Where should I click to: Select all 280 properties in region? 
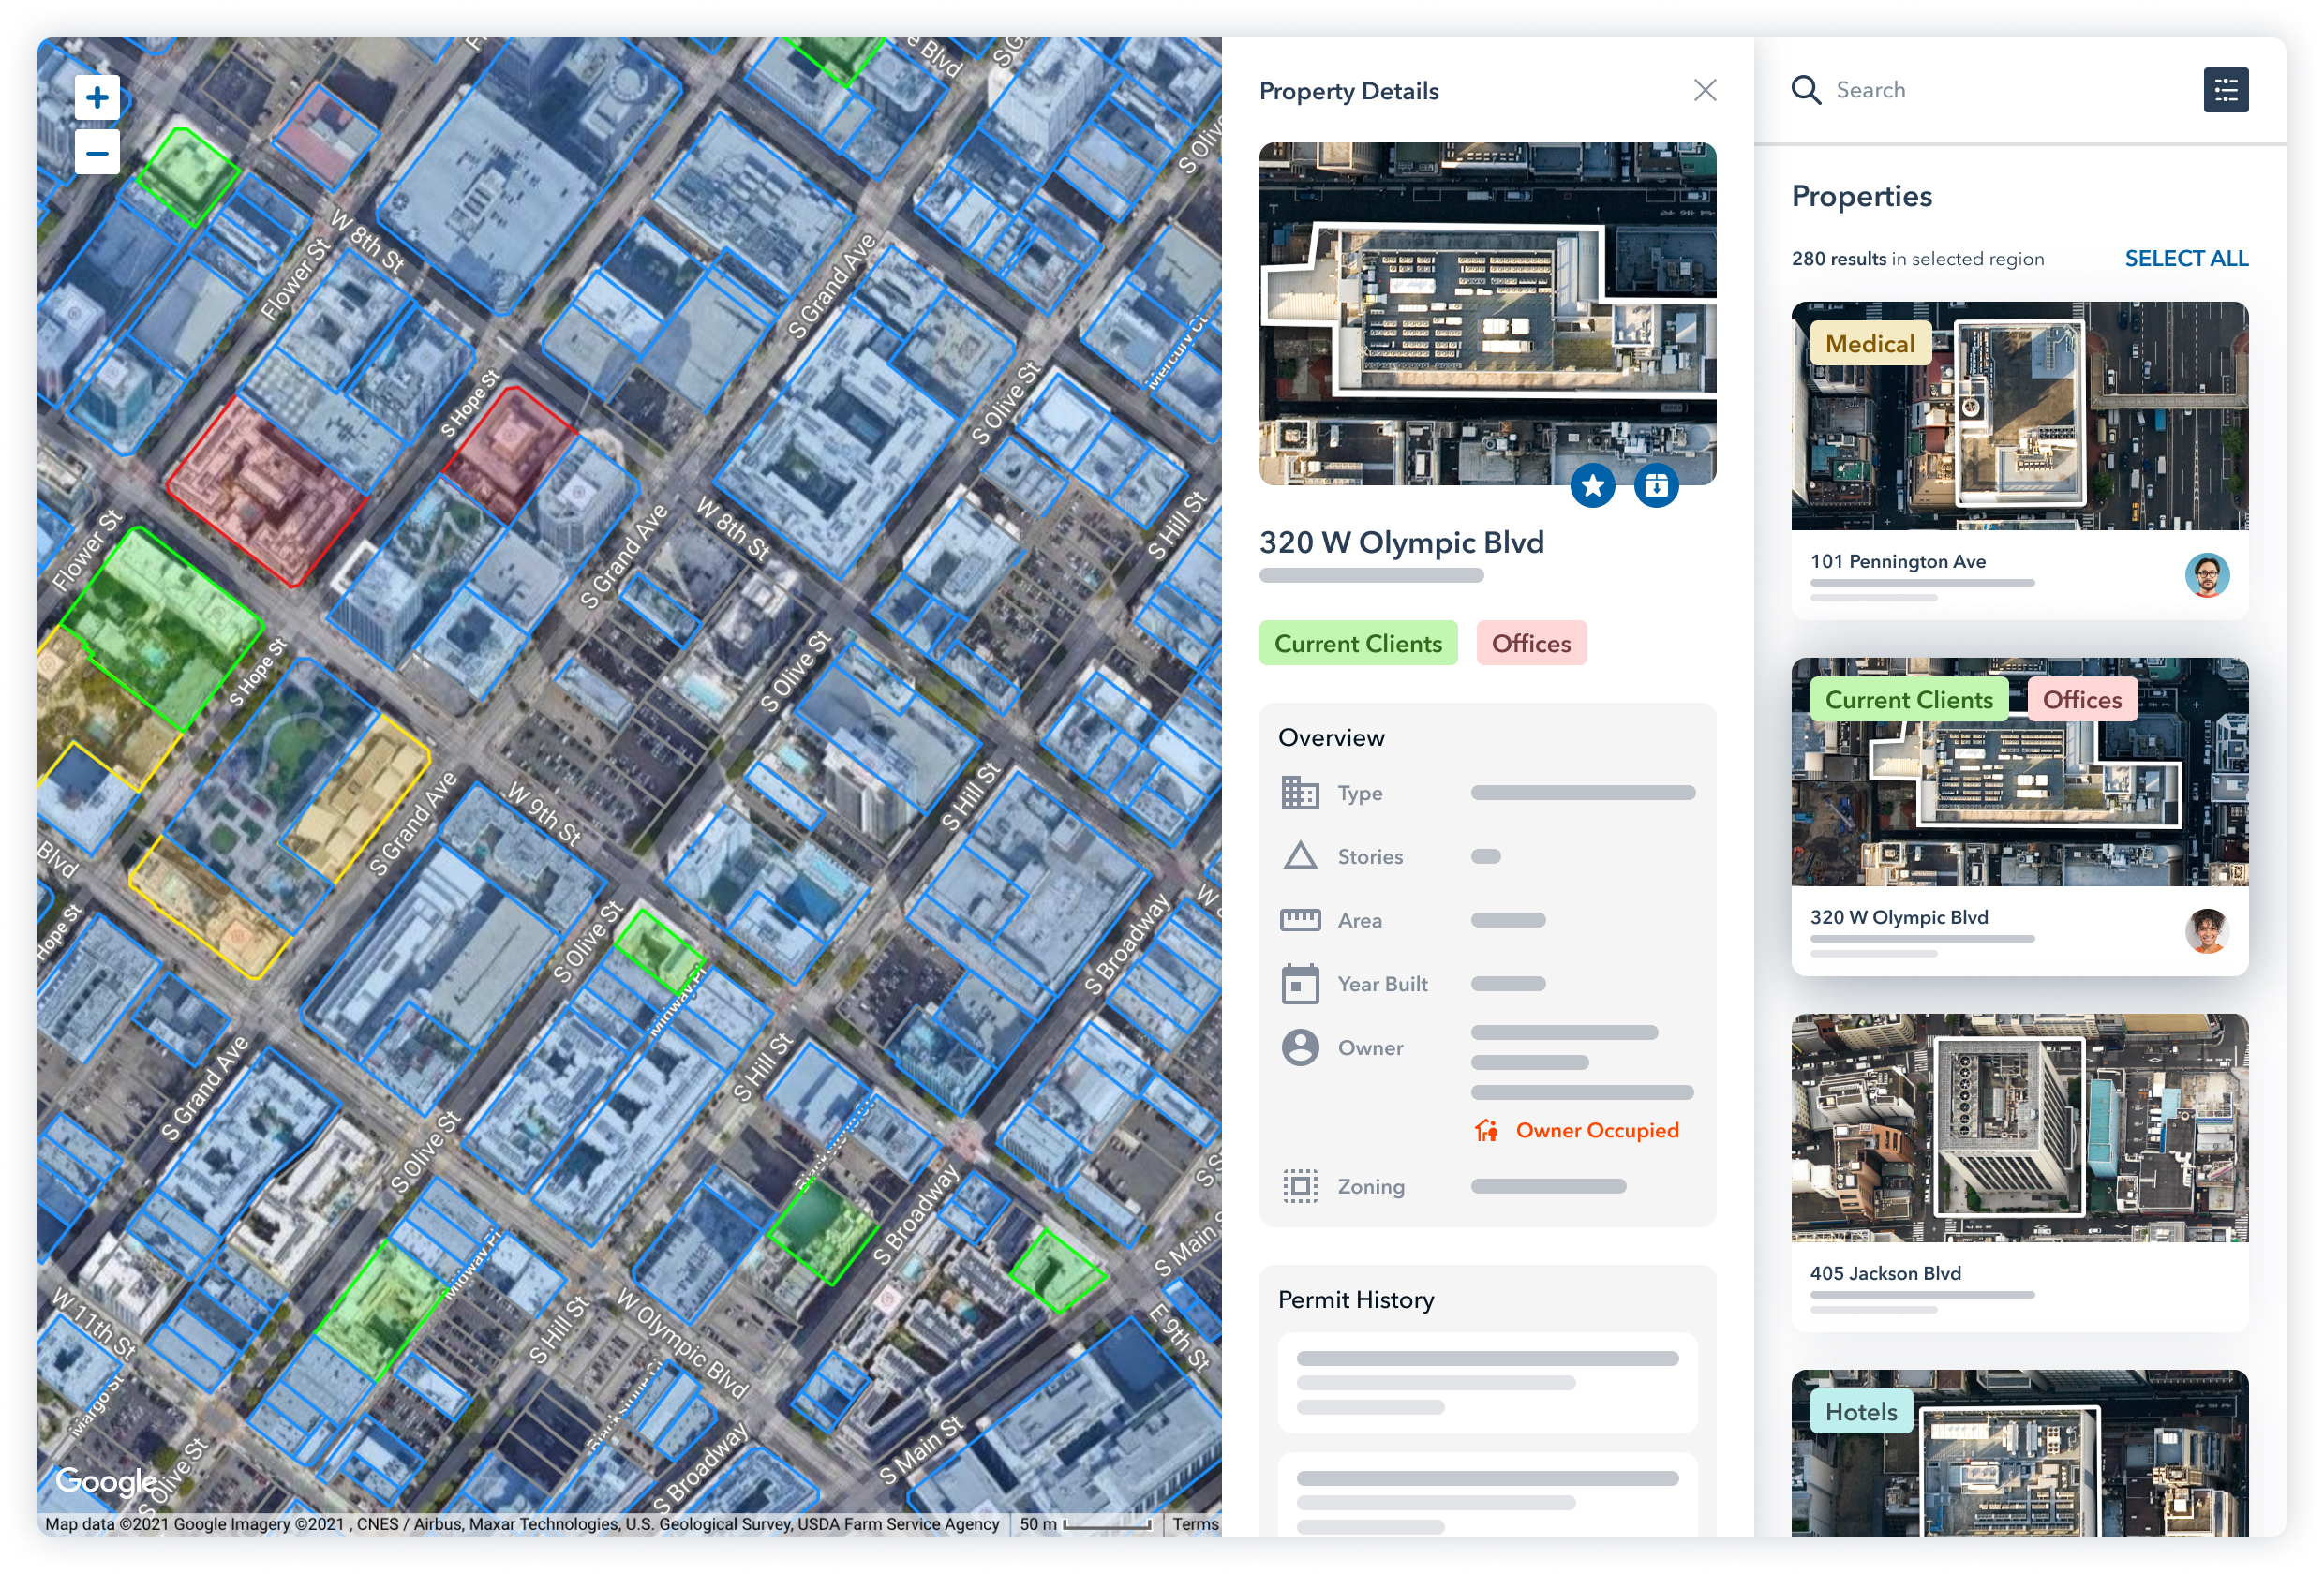pyautogui.click(x=2185, y=258)
